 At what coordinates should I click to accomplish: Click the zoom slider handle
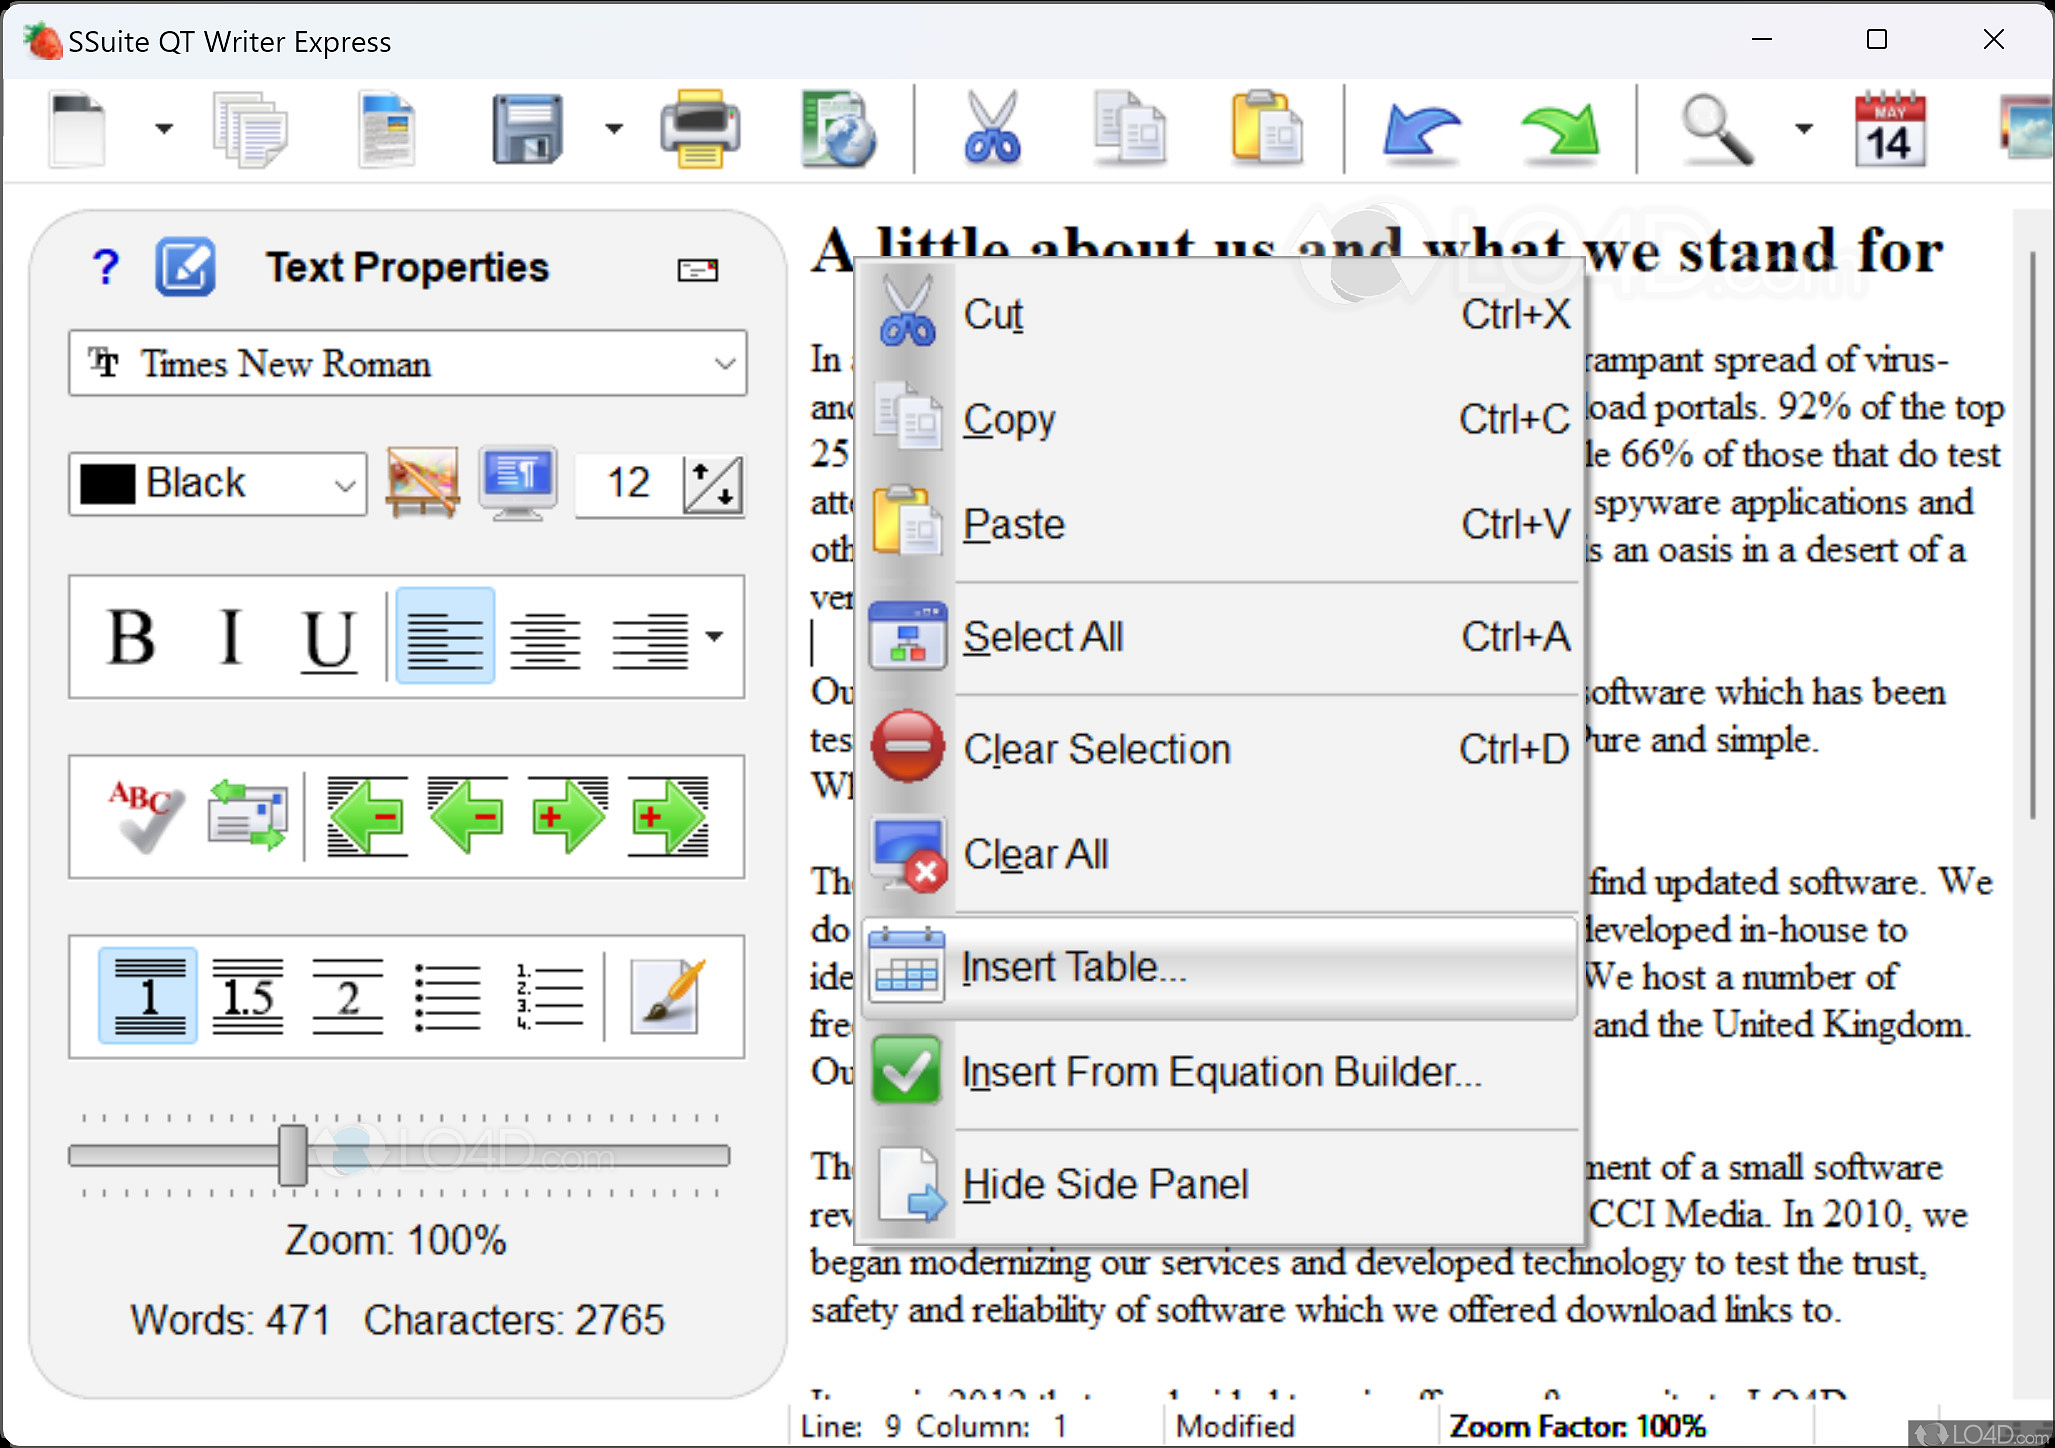(292, 1155)
